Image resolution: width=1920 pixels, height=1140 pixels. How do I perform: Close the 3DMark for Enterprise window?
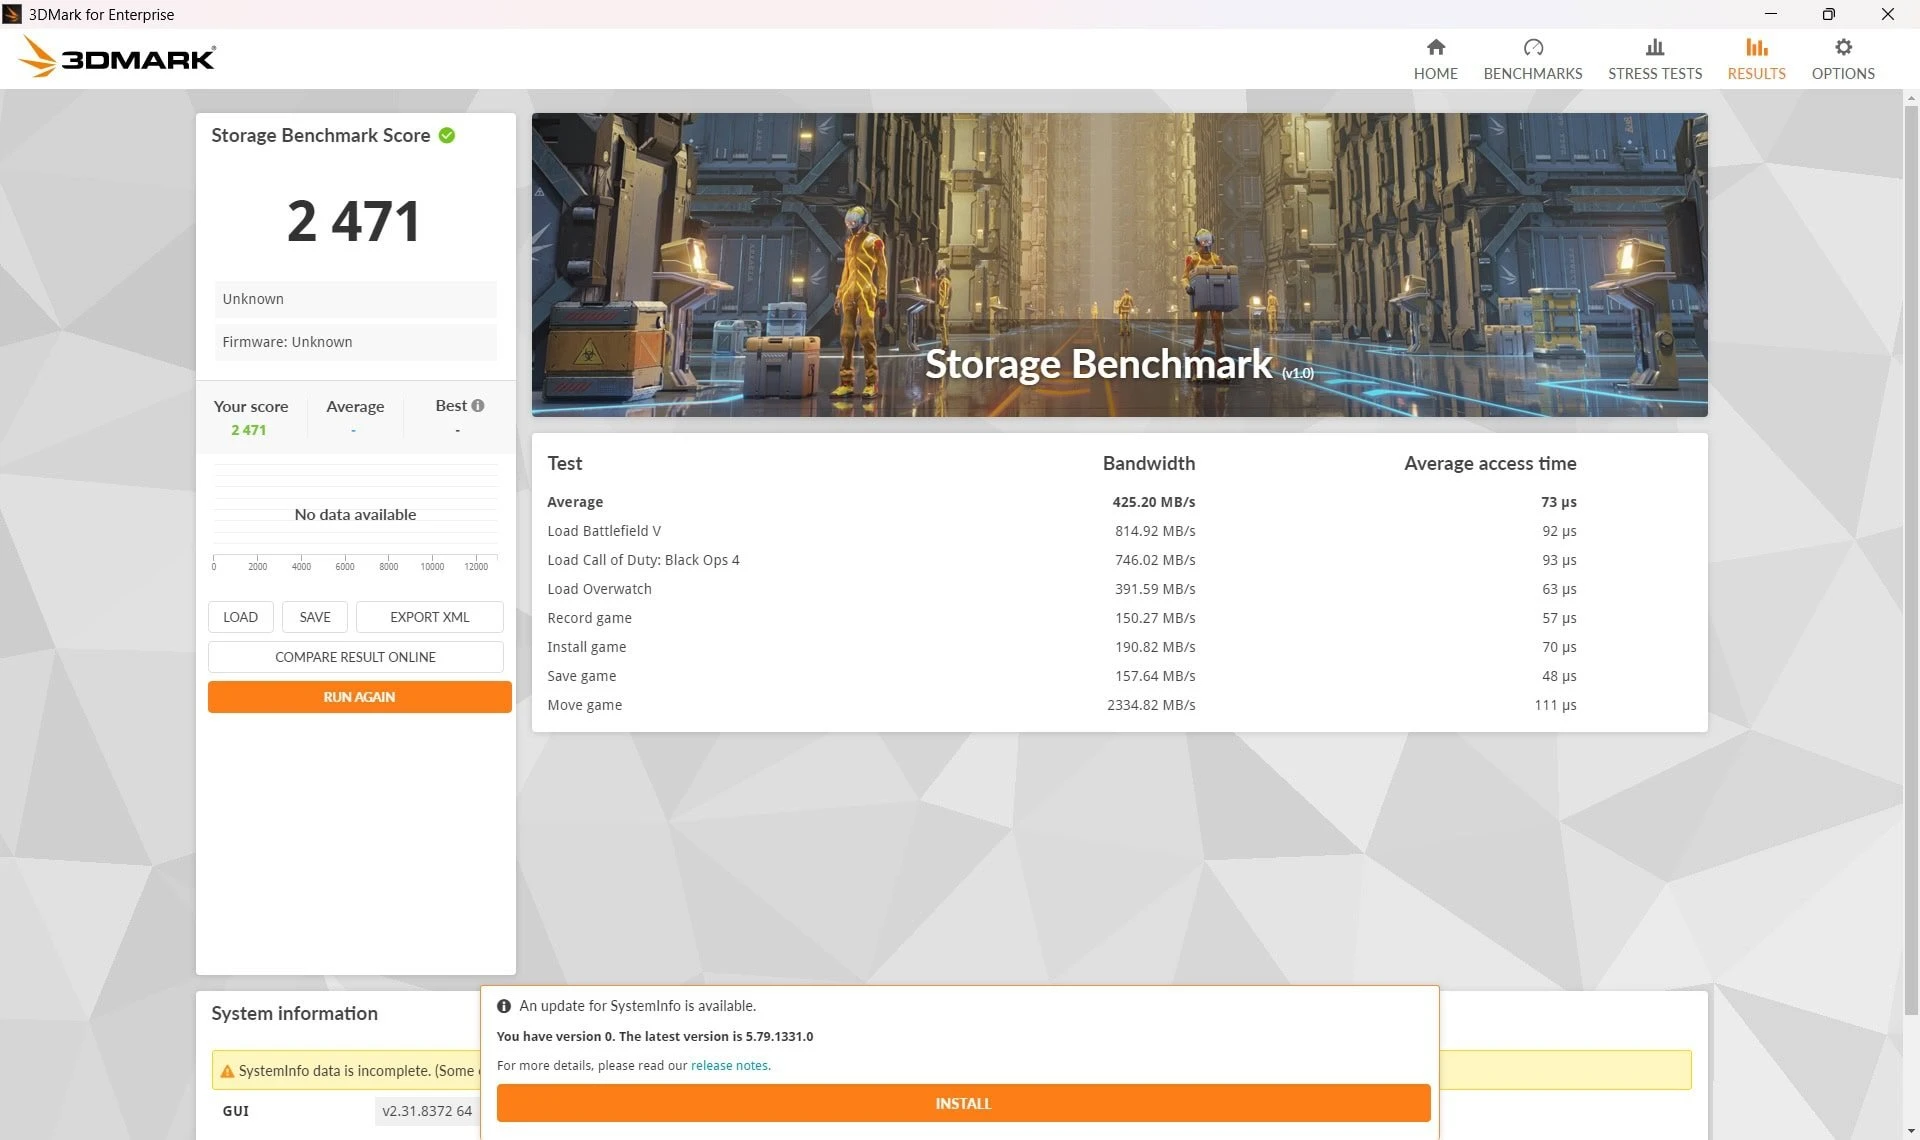click(1887, 14)
